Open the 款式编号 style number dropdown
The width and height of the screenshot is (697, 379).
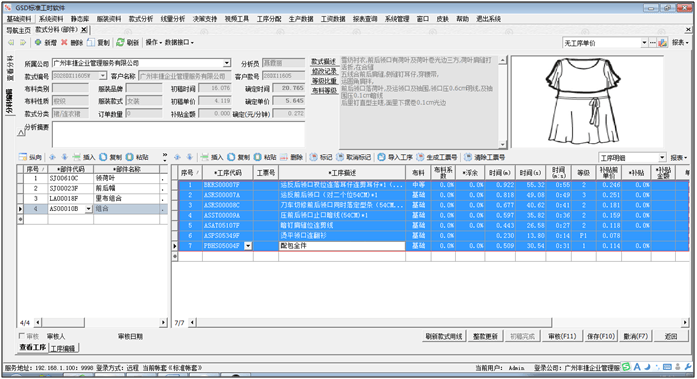pos(103,76)
